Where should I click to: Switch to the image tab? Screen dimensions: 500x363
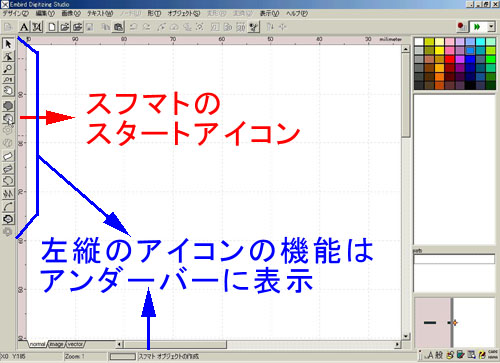(56, 344)
